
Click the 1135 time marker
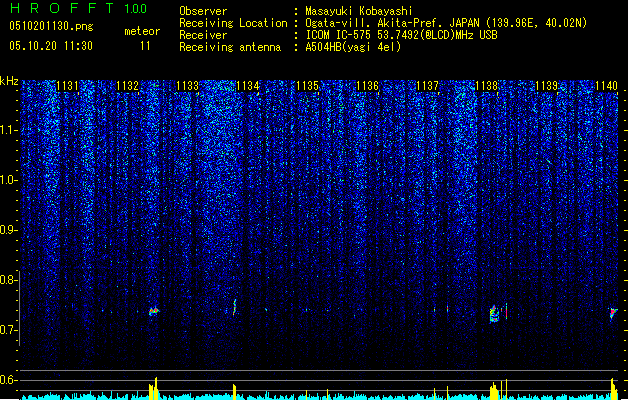307,86
